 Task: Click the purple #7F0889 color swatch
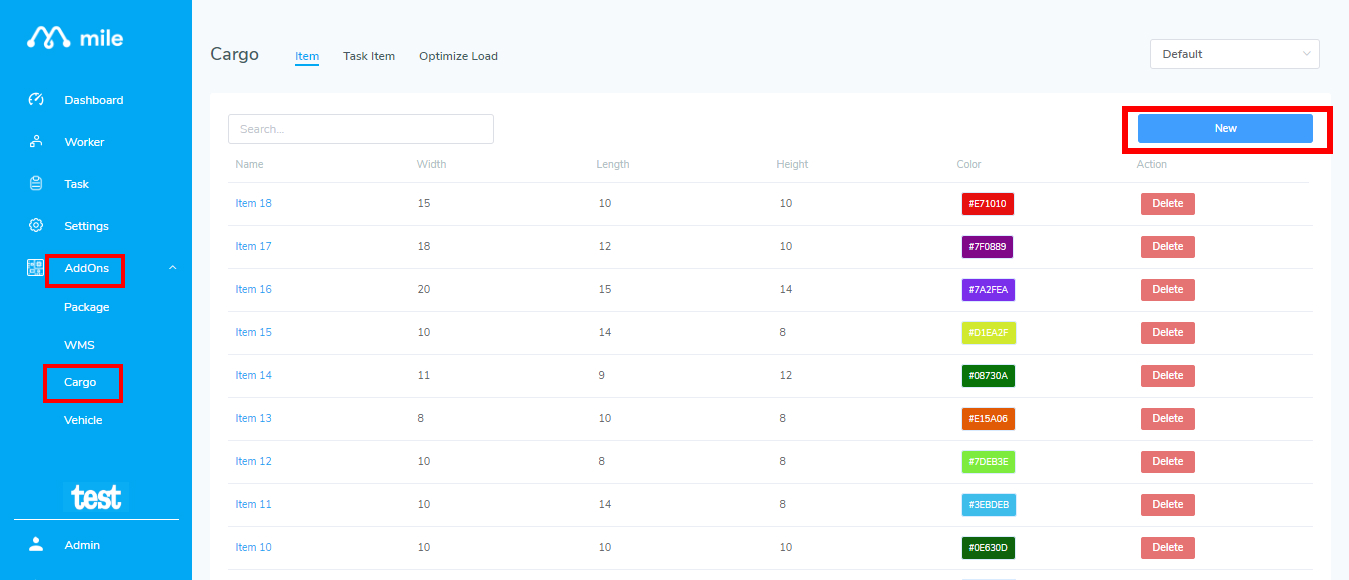[987, 247]
